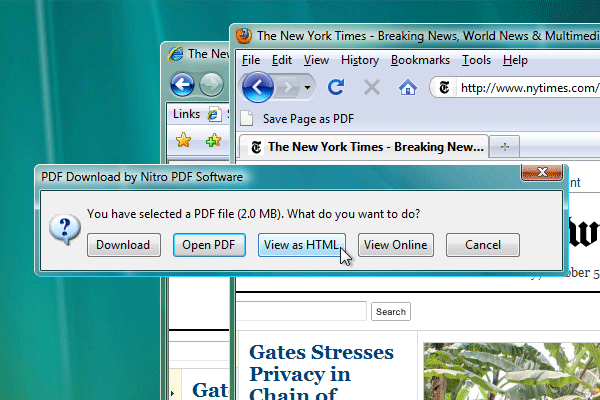Click the Download button in dialog
600x400 pixels.
(x=123, y=245)
